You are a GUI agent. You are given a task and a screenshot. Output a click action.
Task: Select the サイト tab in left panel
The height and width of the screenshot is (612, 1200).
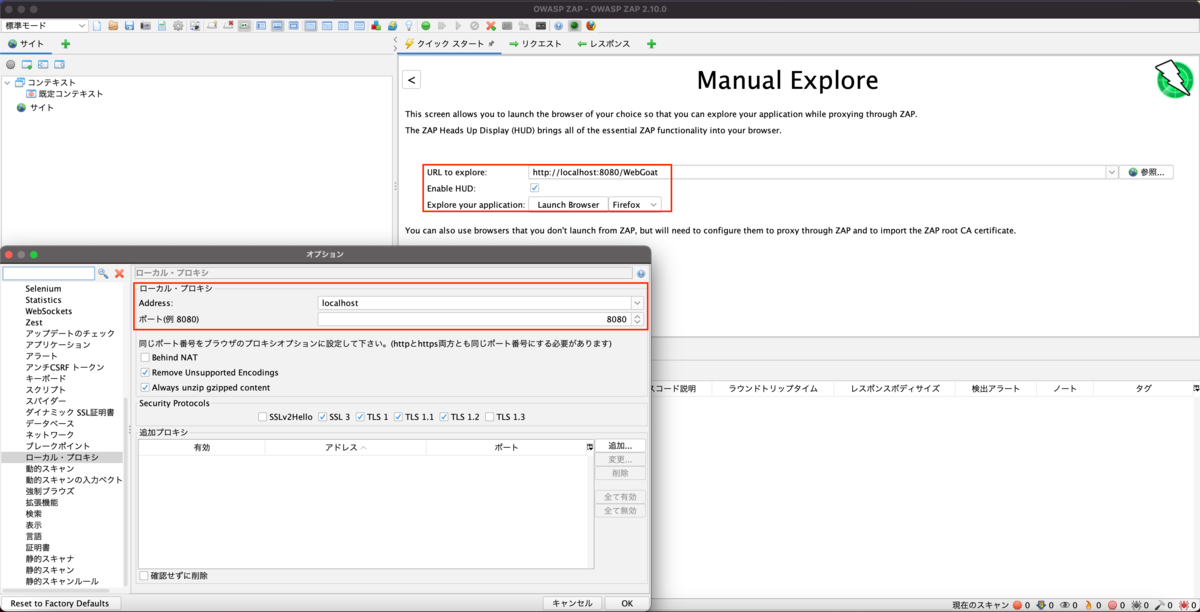pos(25,44)
